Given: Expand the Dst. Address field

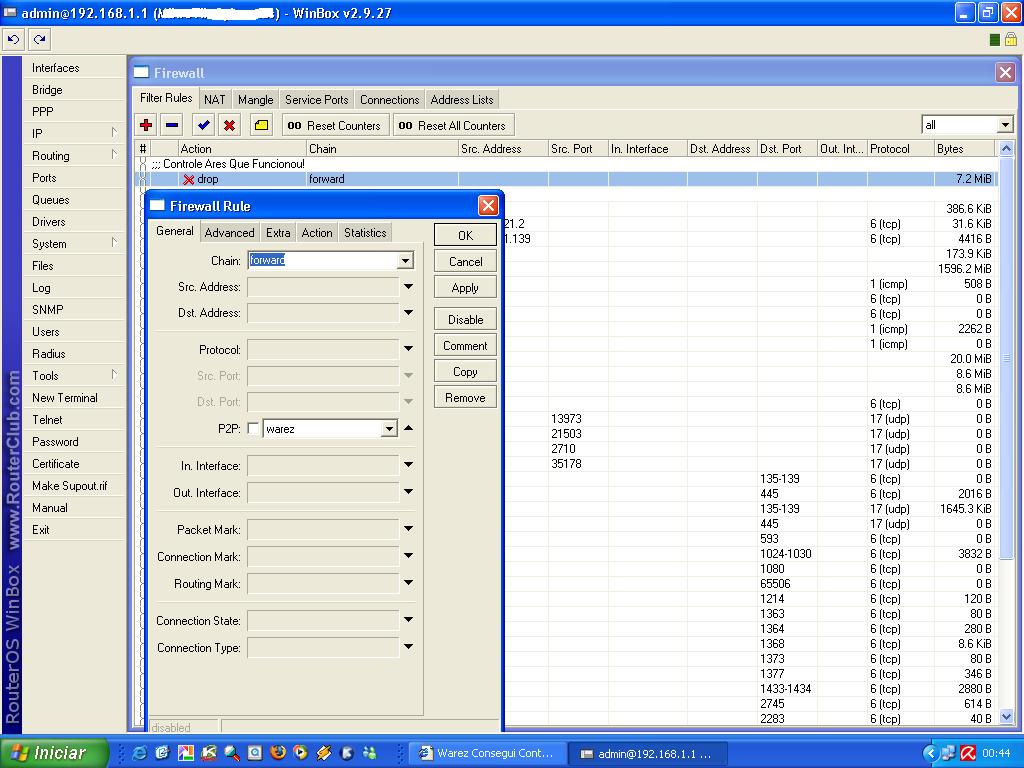Looking at the screenshot, I should 408,312.
